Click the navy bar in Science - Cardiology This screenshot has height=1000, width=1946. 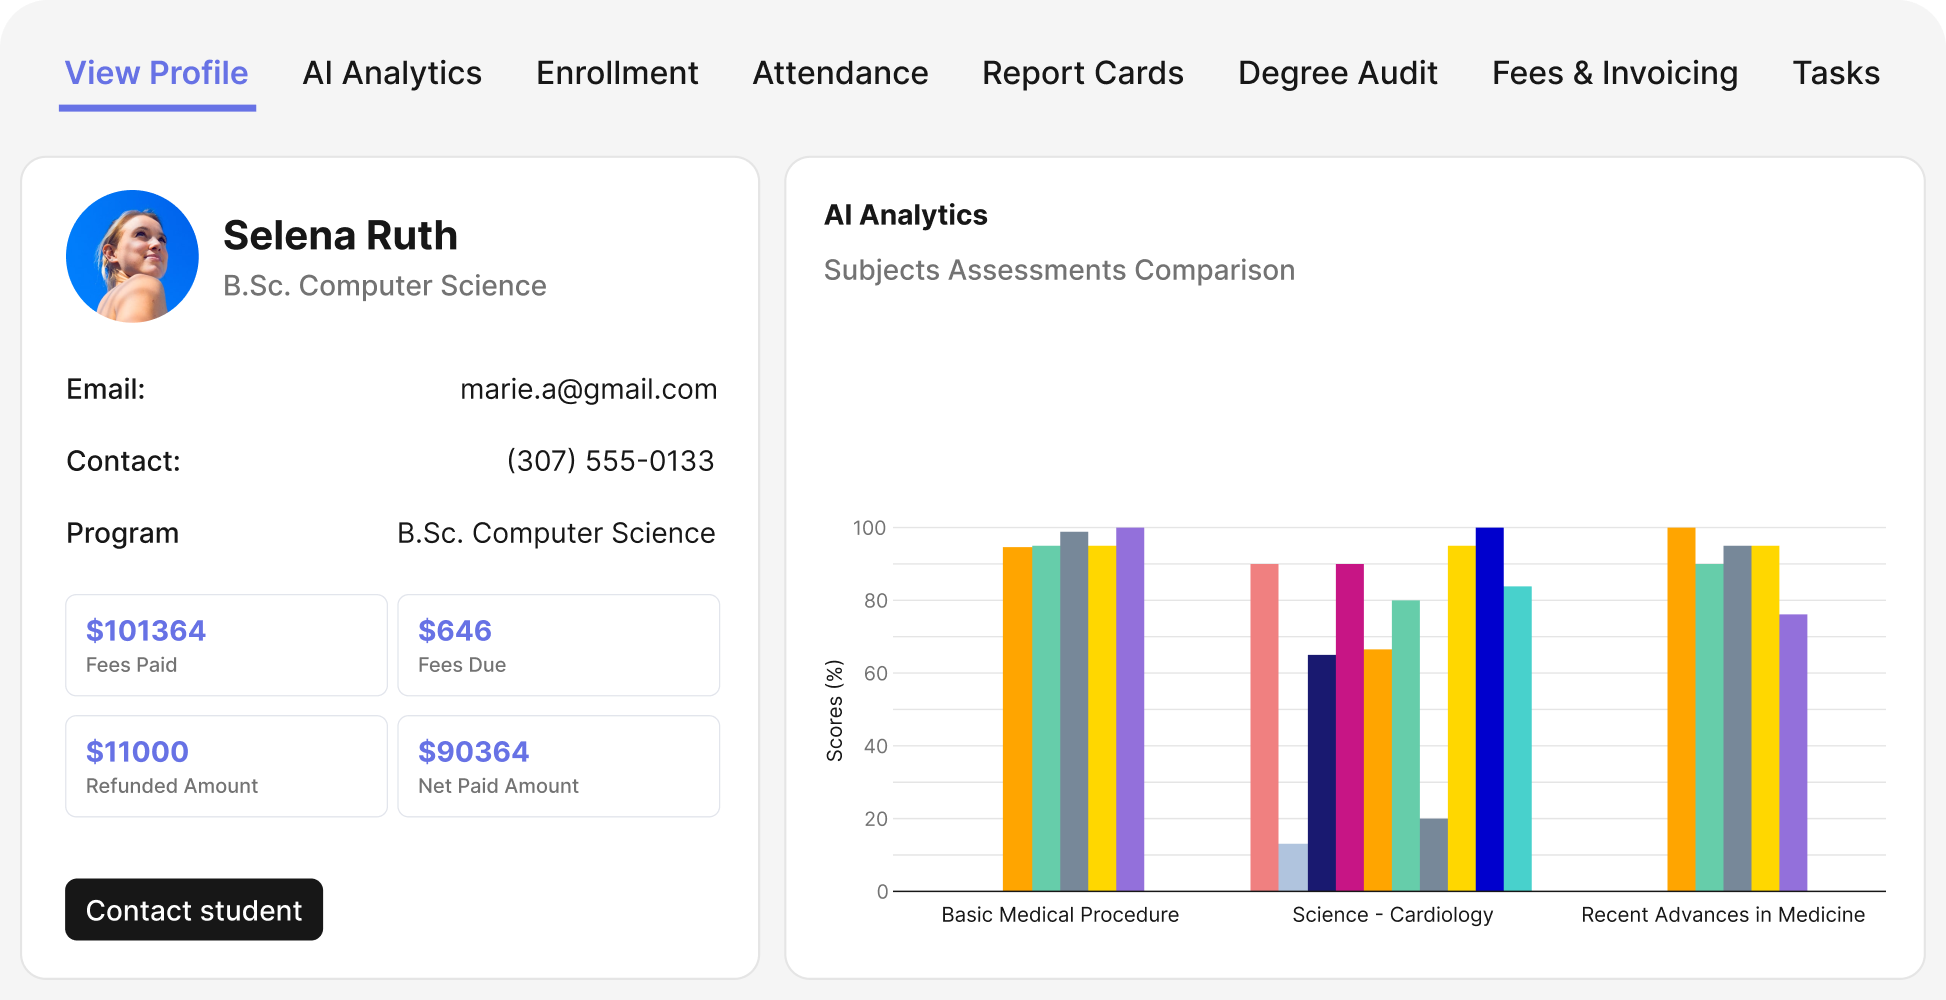point(1322,773)
